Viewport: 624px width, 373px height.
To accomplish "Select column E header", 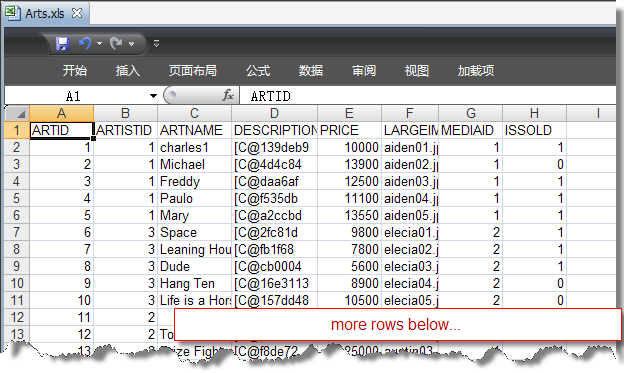I will [349, 113].
